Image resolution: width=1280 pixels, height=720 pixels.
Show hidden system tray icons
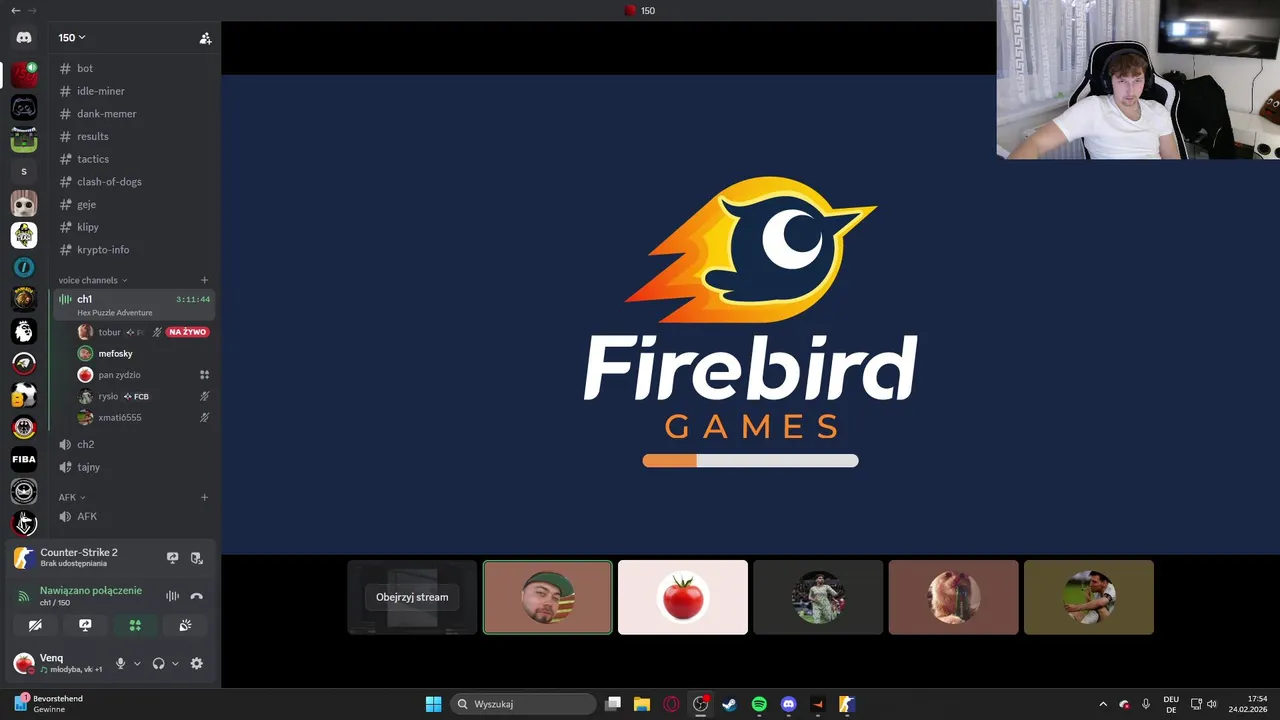click(x=1103, y=704)
